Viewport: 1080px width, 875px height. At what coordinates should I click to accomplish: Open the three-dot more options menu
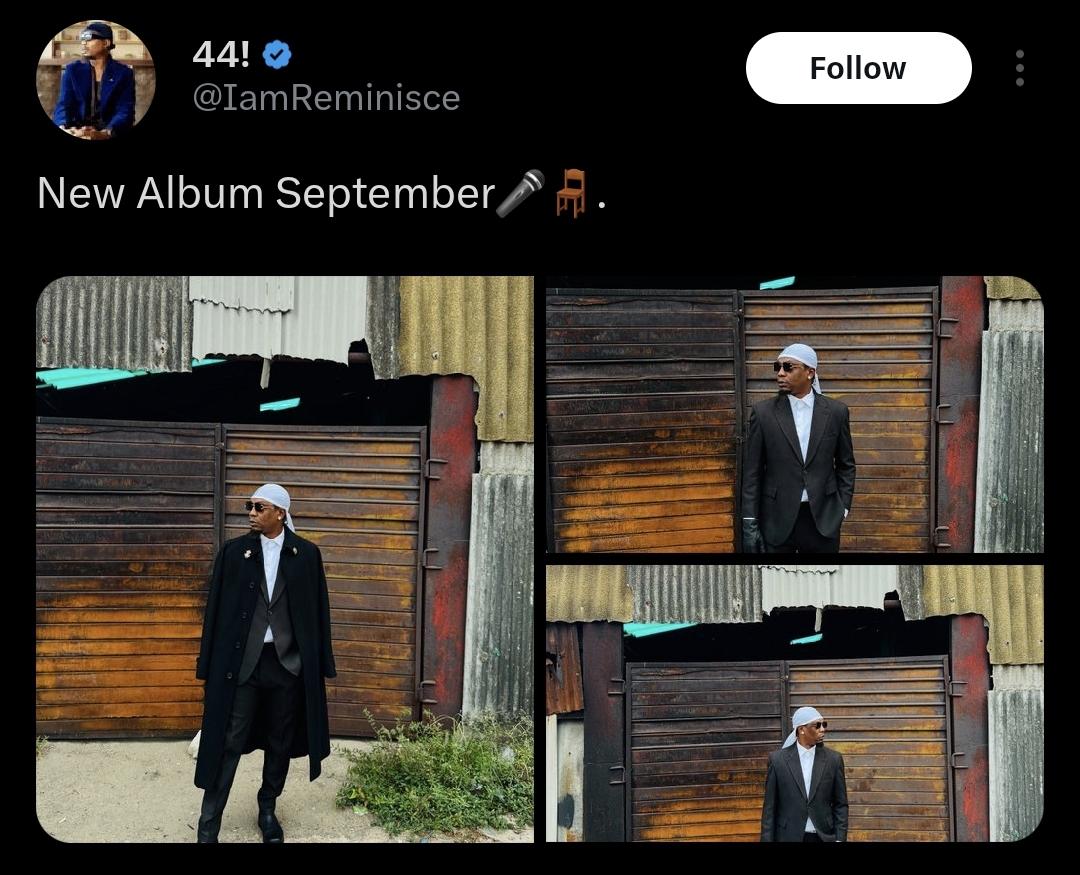pos(1019,68)
